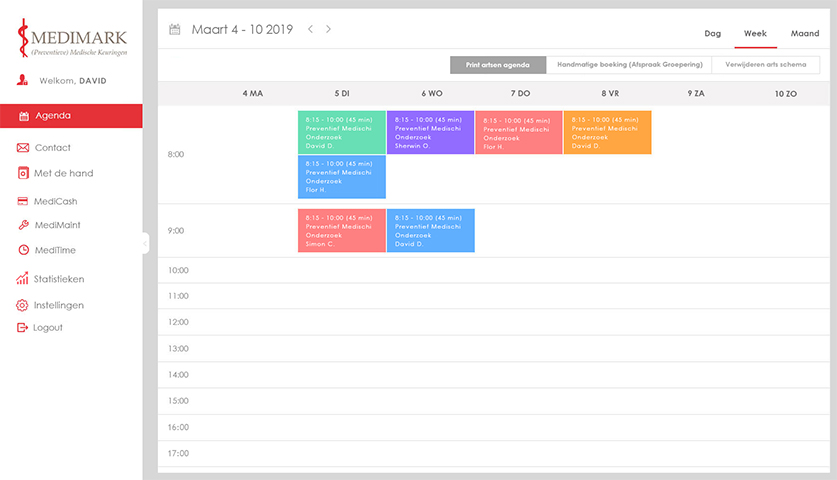Click the Agenda calendar icon in sidebar

(24, 116)
